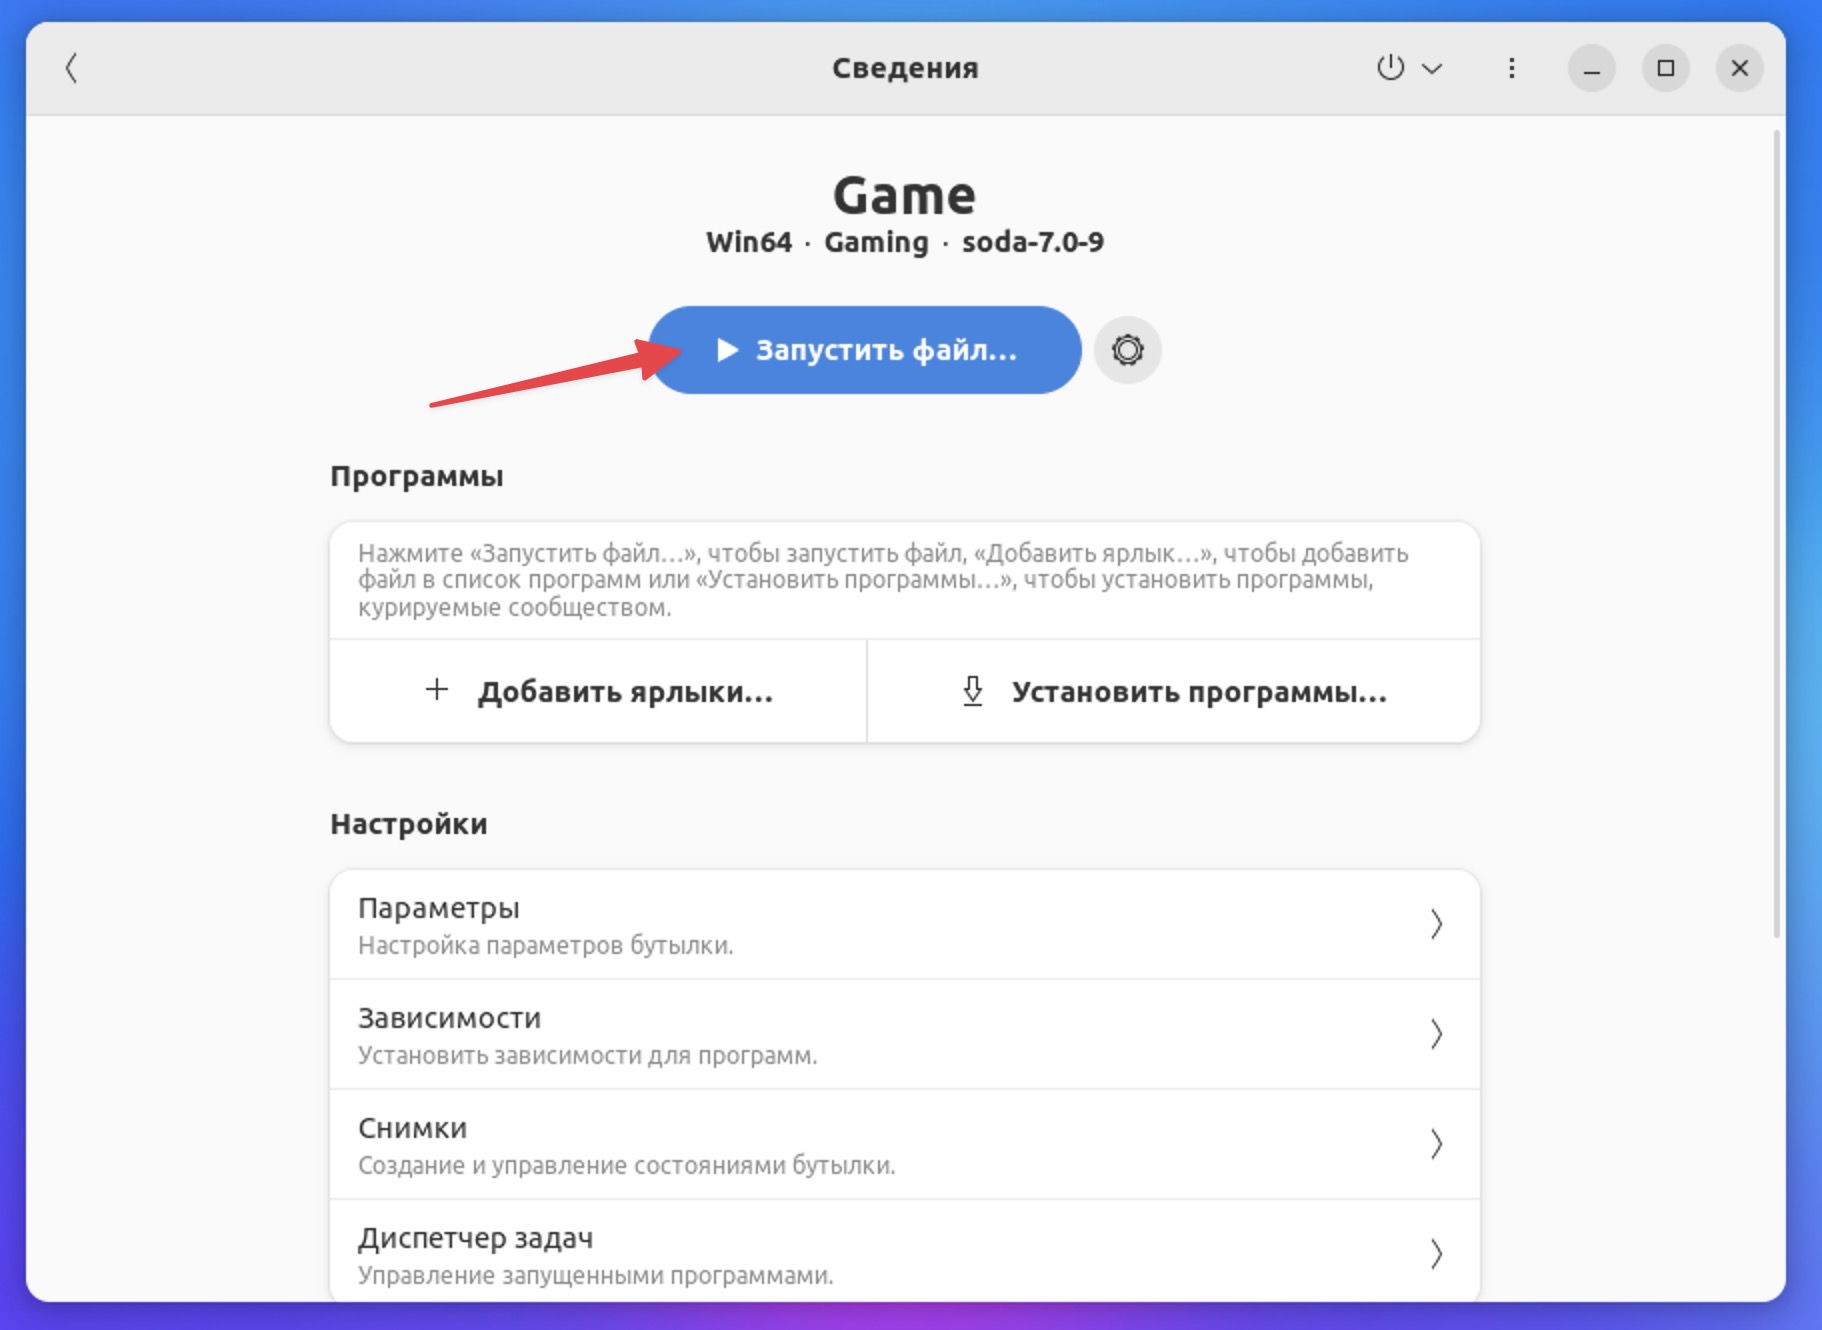This screenshot has height=1330, width=1822.
Task: Open the three-dot main menu
Action: (x=1511, y=68)
